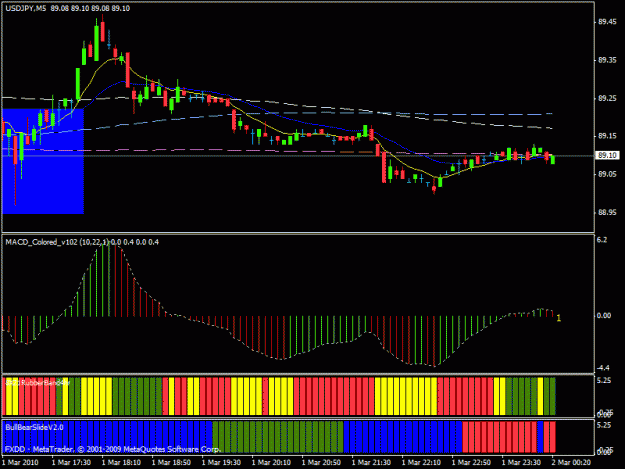This screenshot has width=625, height=469.
Task: Click the 1 Mar 22:10 time axis label
Action: click(421, 463)
